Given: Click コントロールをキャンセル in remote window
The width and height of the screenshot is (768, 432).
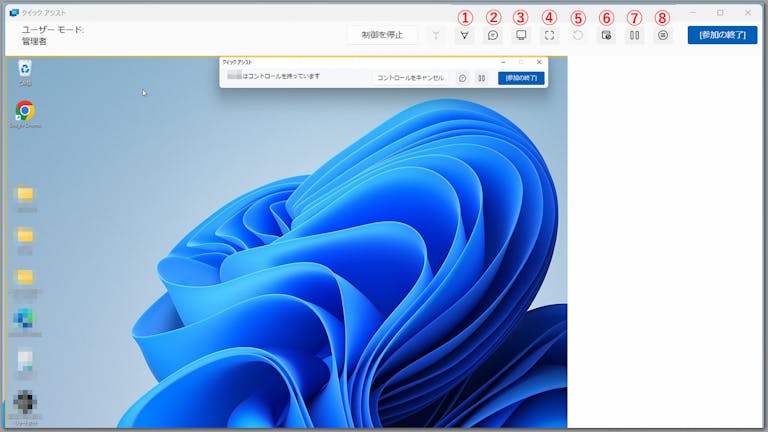Looking at the screenshot, I should [x=410, y=78].
